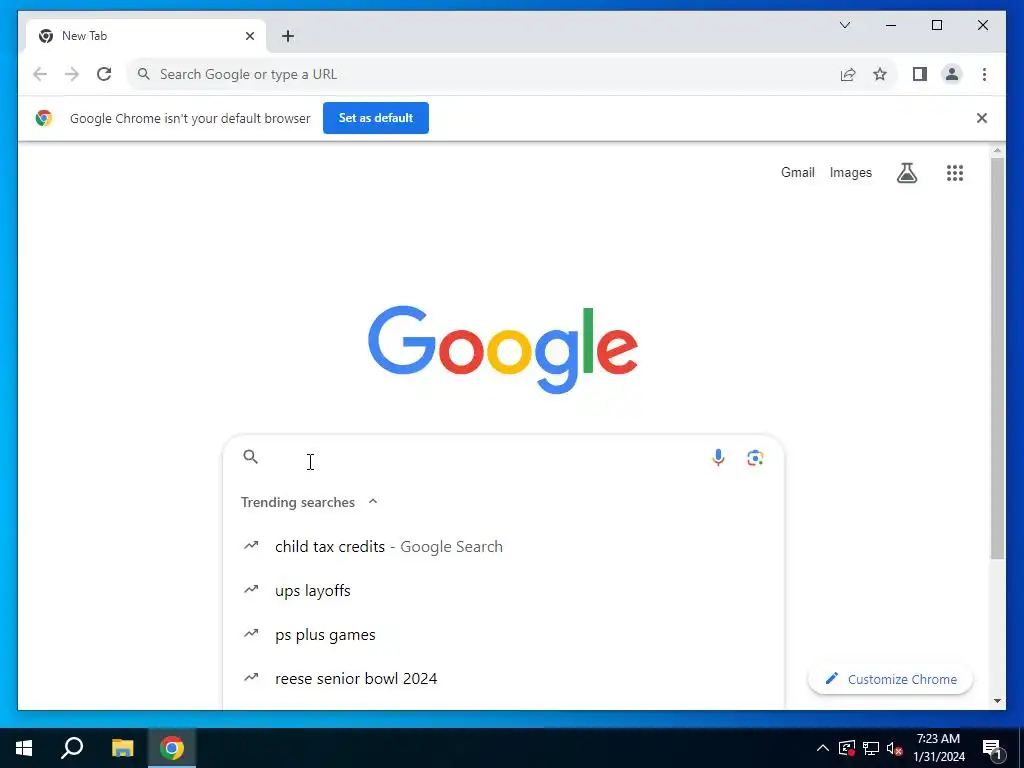Open the Google apps grid
Screen dimensions: 1024x768
955,173
